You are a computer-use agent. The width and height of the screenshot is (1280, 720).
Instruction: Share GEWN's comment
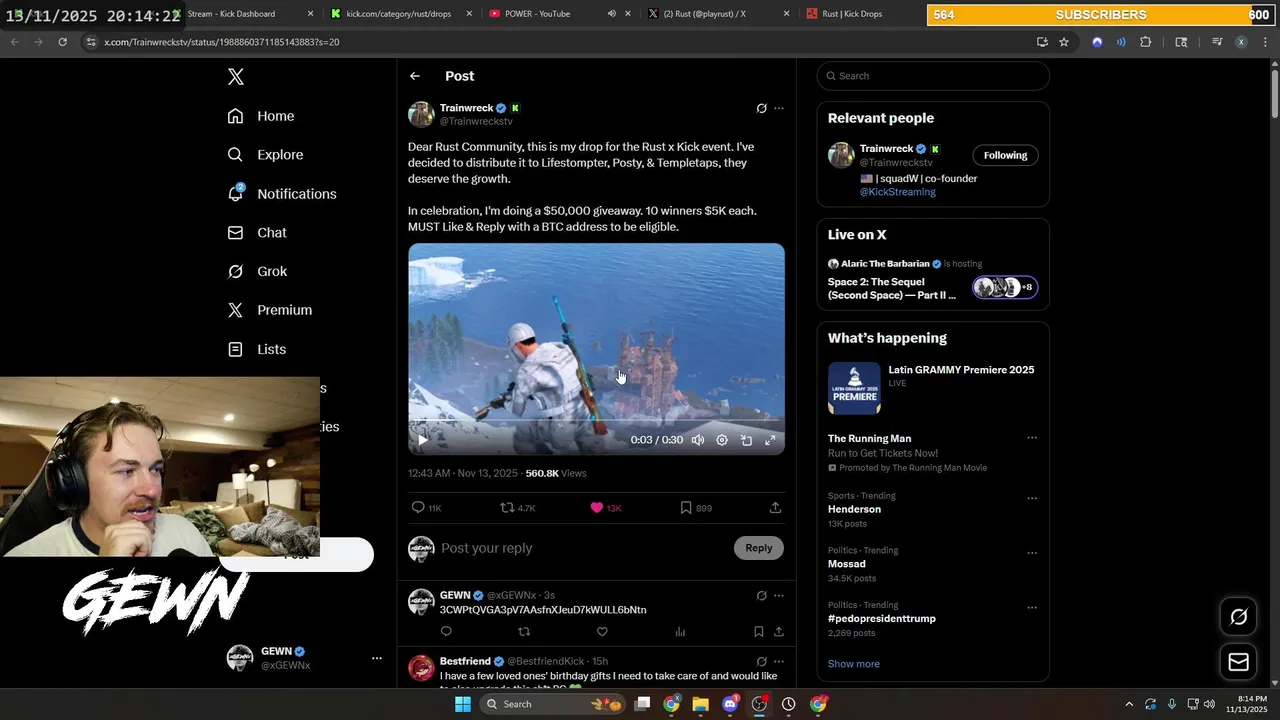(779, 632)
